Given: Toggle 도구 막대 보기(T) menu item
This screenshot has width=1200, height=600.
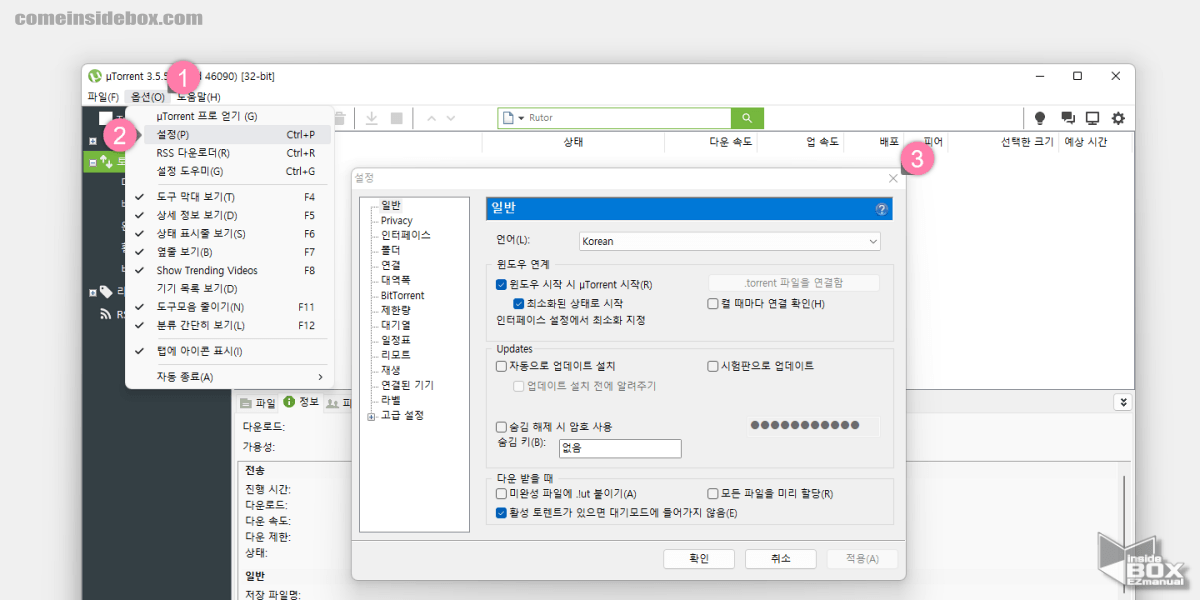Looking at the screenshot, I should (x=229, y=197).
